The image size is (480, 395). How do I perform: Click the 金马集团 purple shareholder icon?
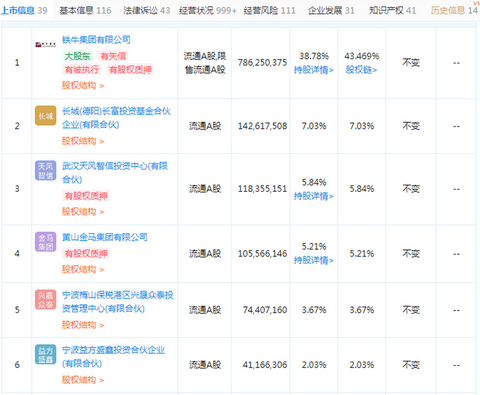[x=46, y=242]
